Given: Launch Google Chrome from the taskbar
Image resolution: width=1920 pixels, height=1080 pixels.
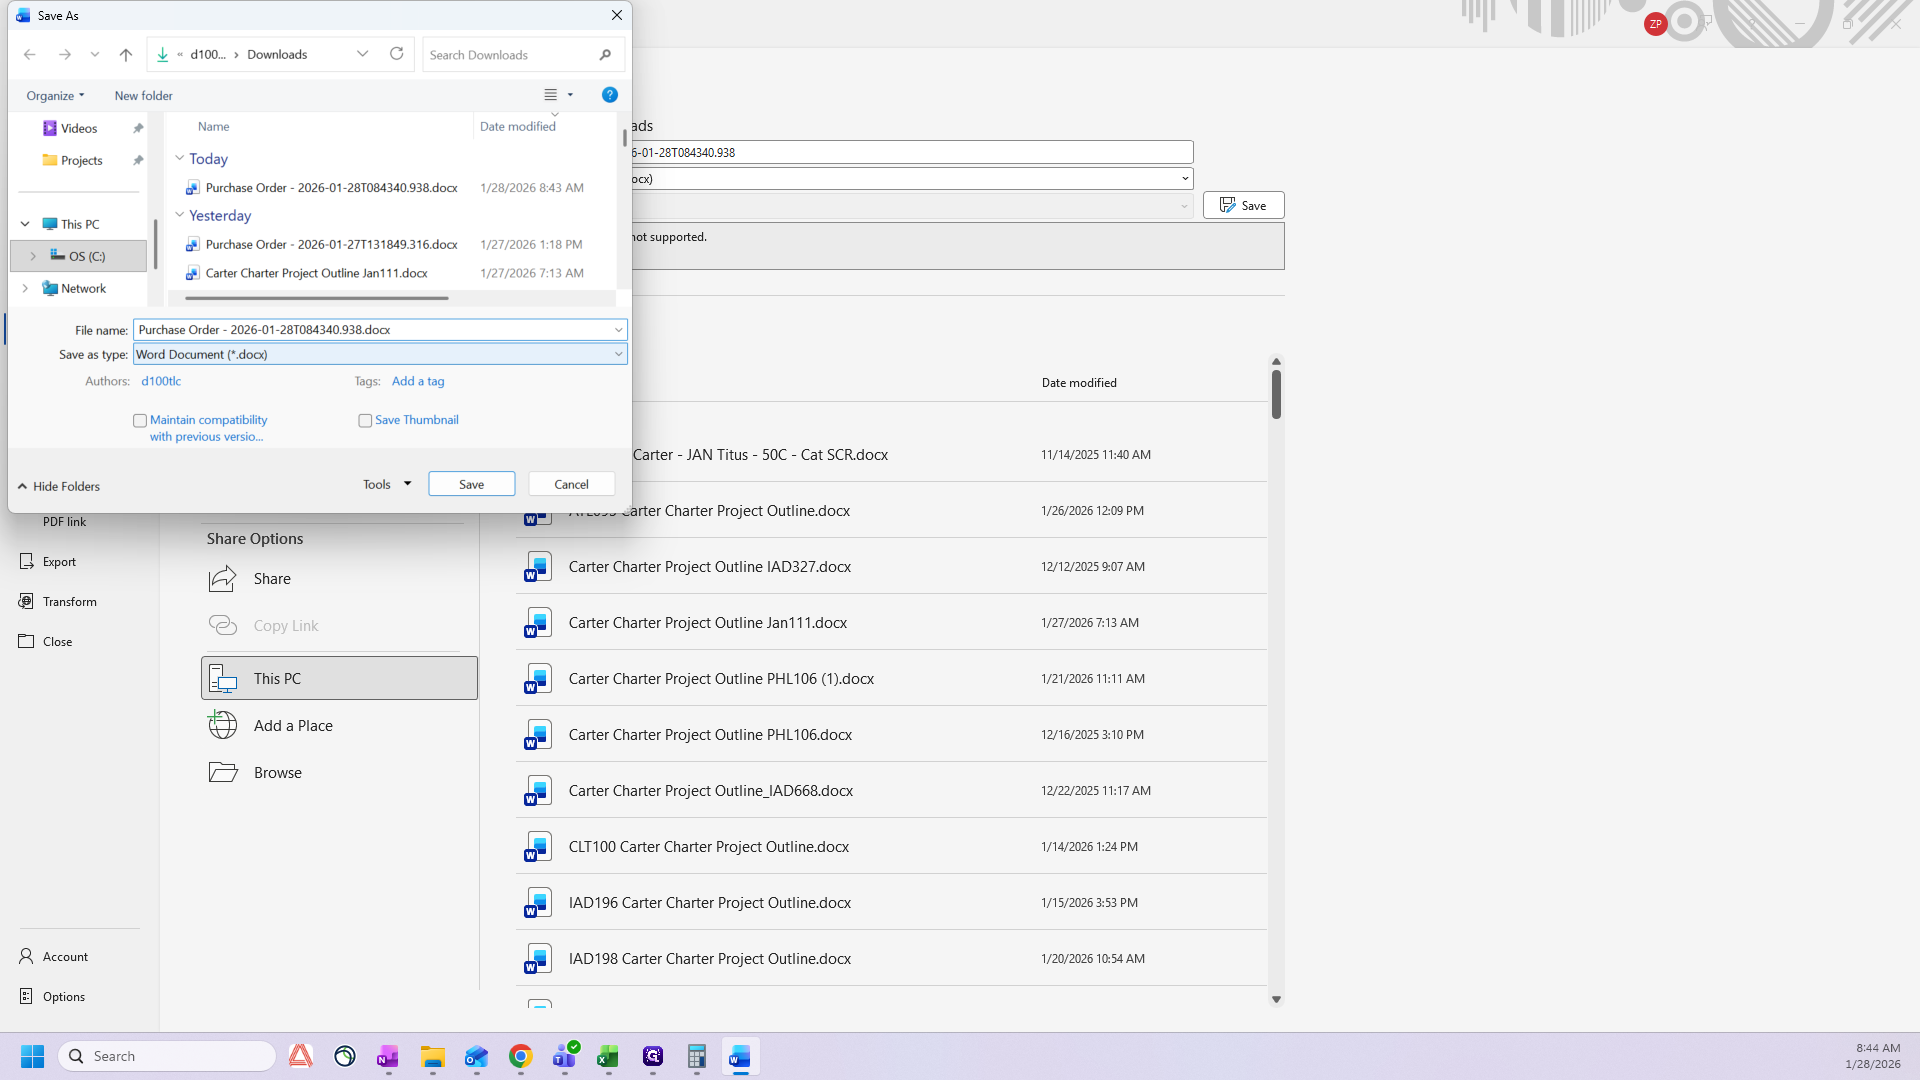Looking at the screenshot, I should tap(520, 1057).
